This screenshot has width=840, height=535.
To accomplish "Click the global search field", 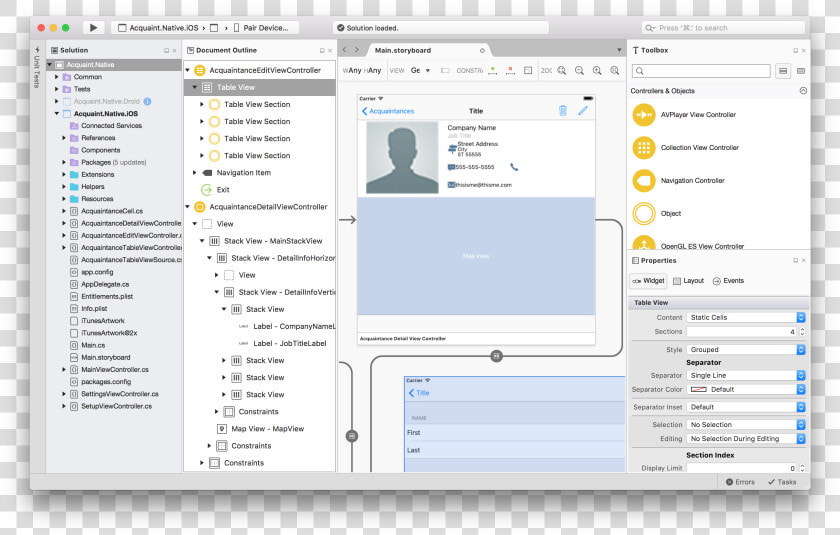I will (723, 28).
